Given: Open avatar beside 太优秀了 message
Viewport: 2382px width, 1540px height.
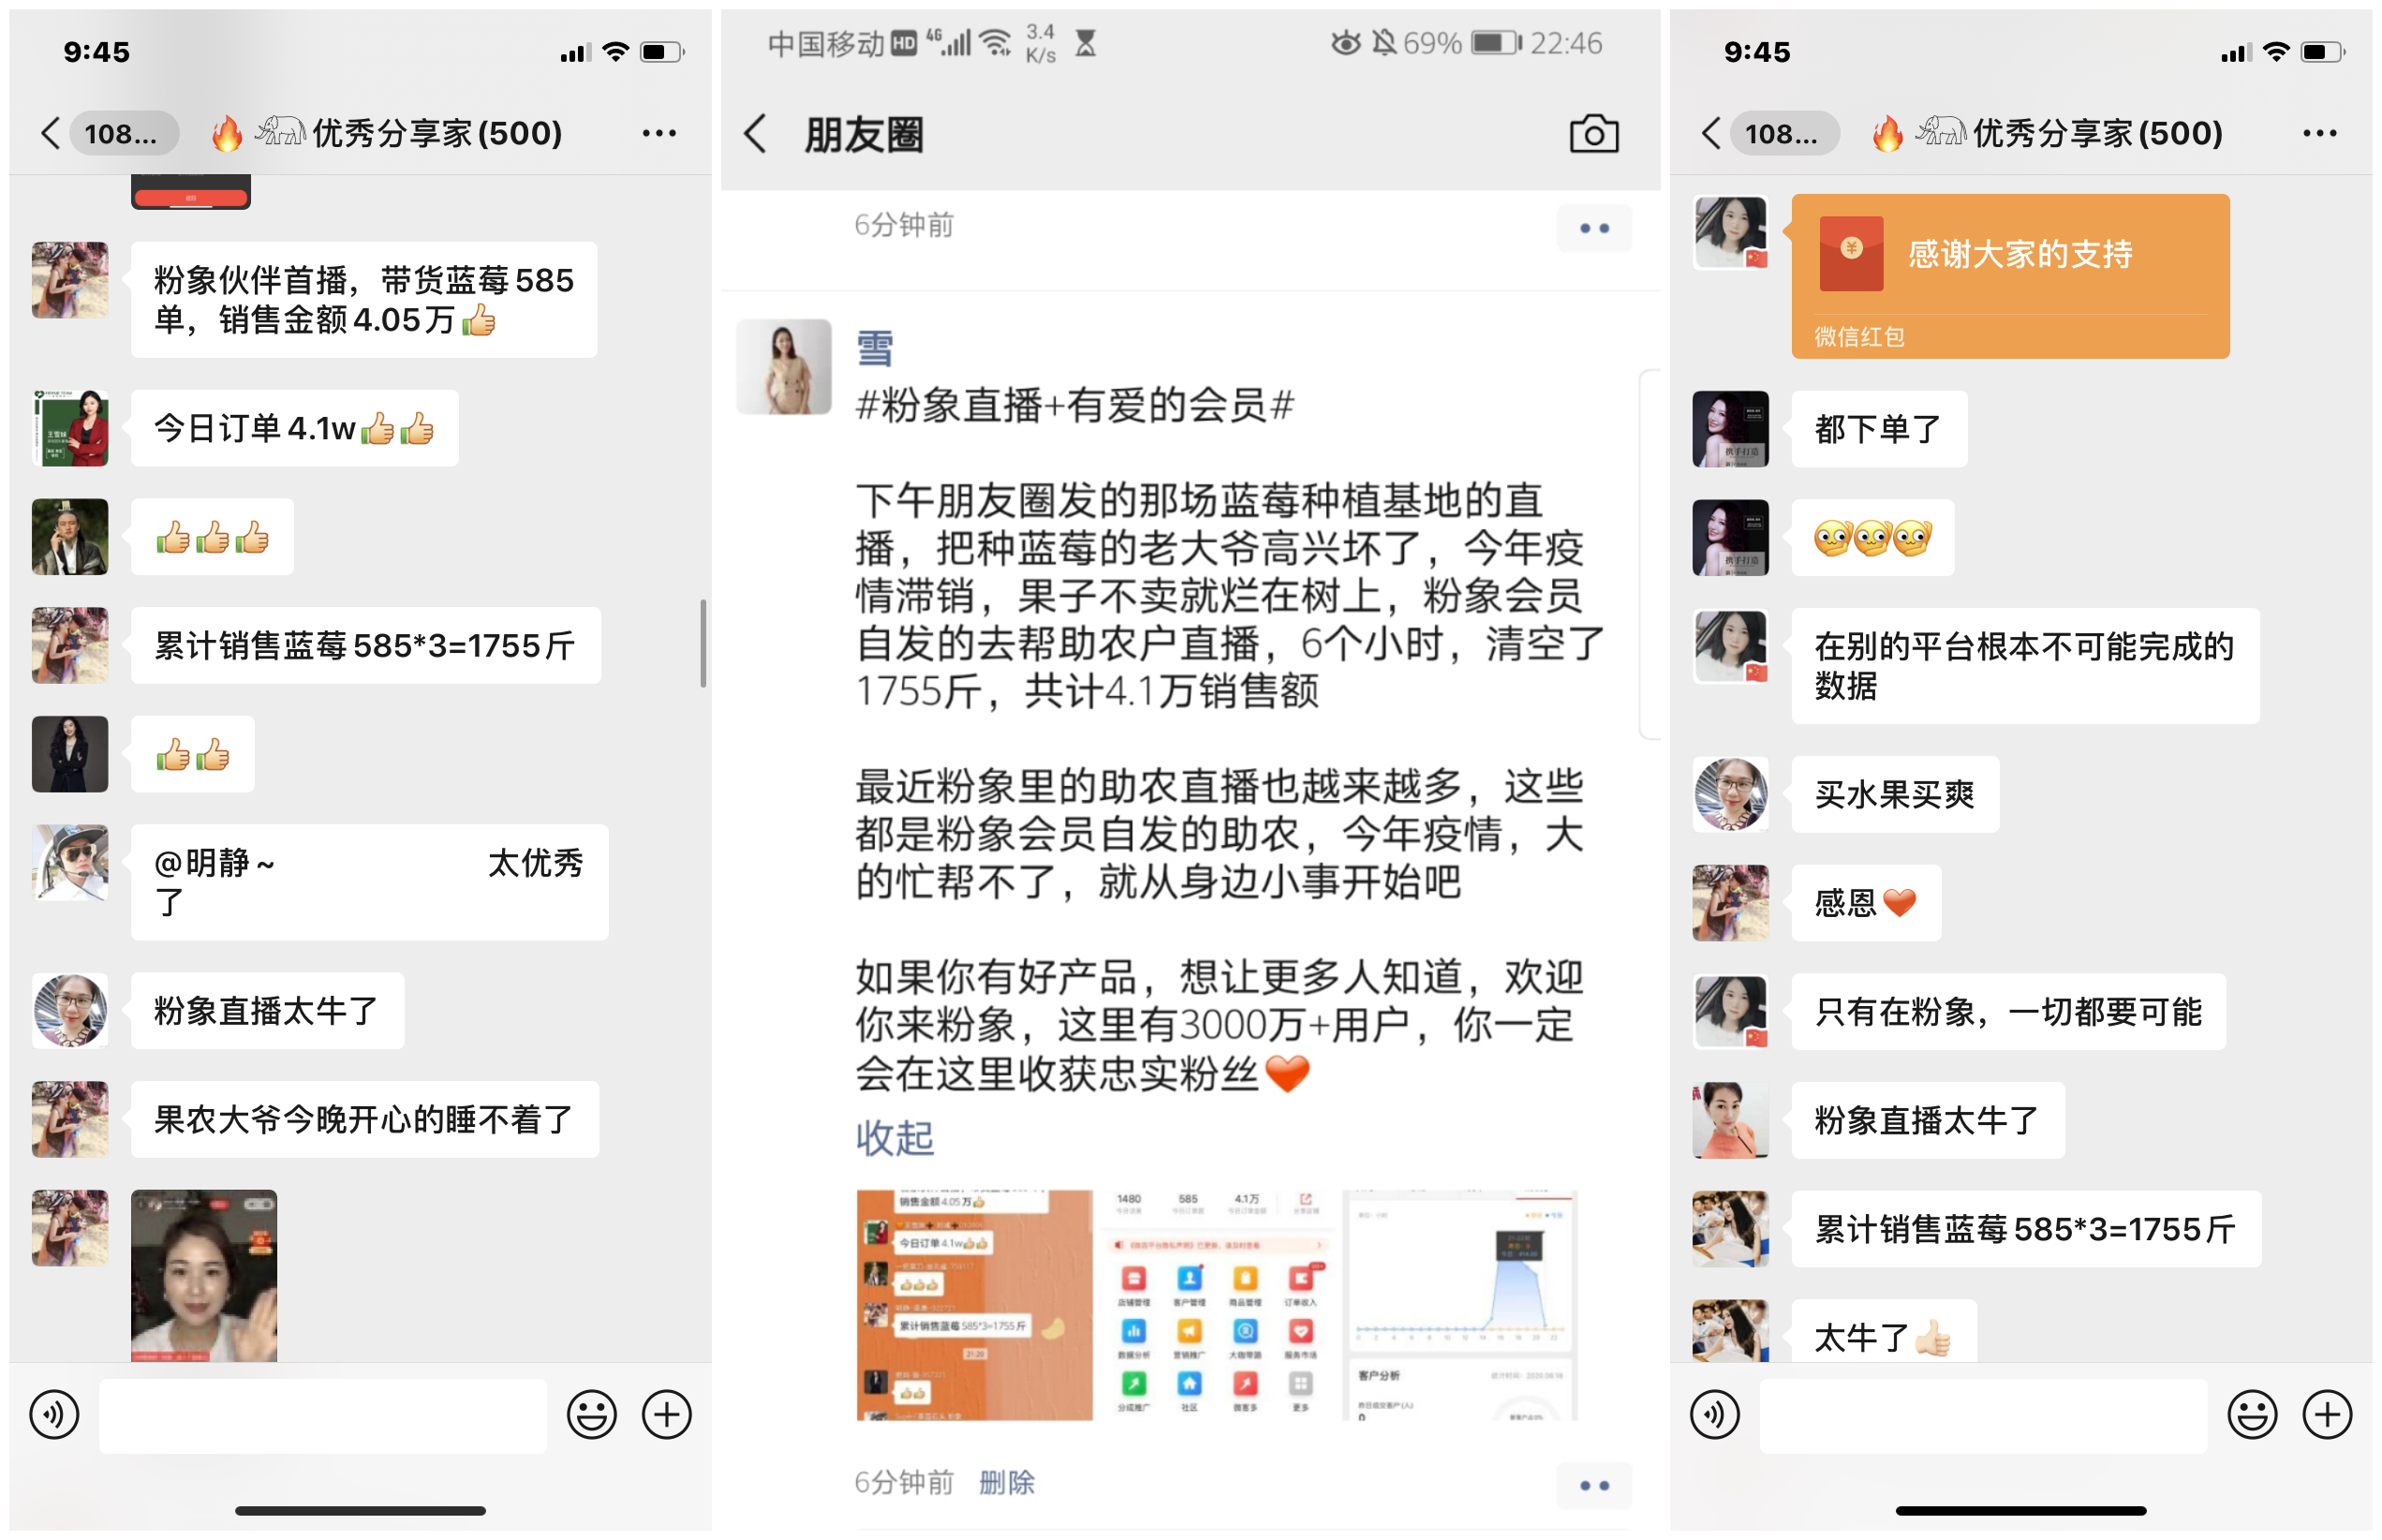Looking at the screenshot, I should [x=70, y=862].
